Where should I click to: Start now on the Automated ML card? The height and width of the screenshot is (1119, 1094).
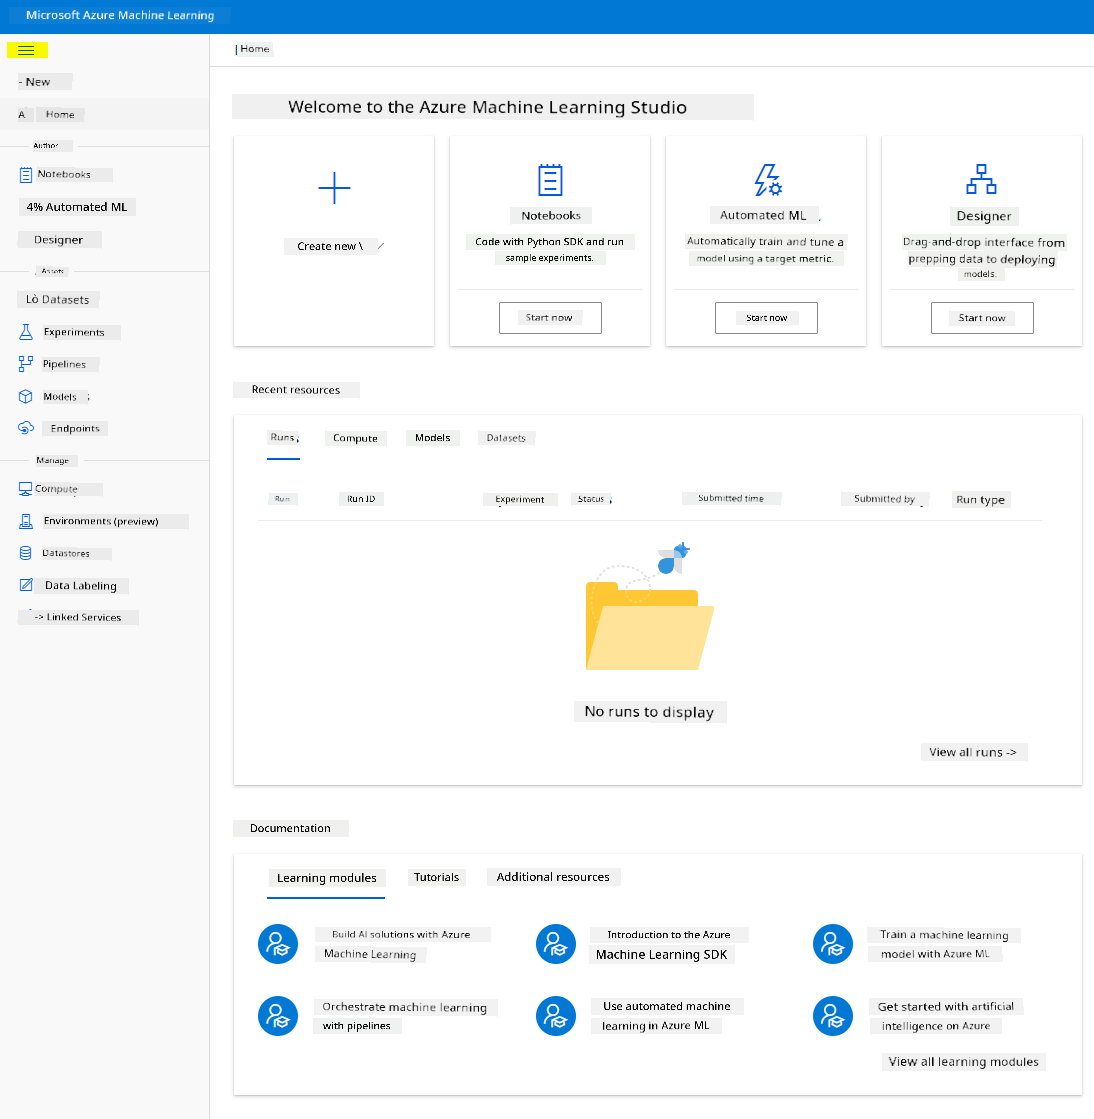click(766, 318)
